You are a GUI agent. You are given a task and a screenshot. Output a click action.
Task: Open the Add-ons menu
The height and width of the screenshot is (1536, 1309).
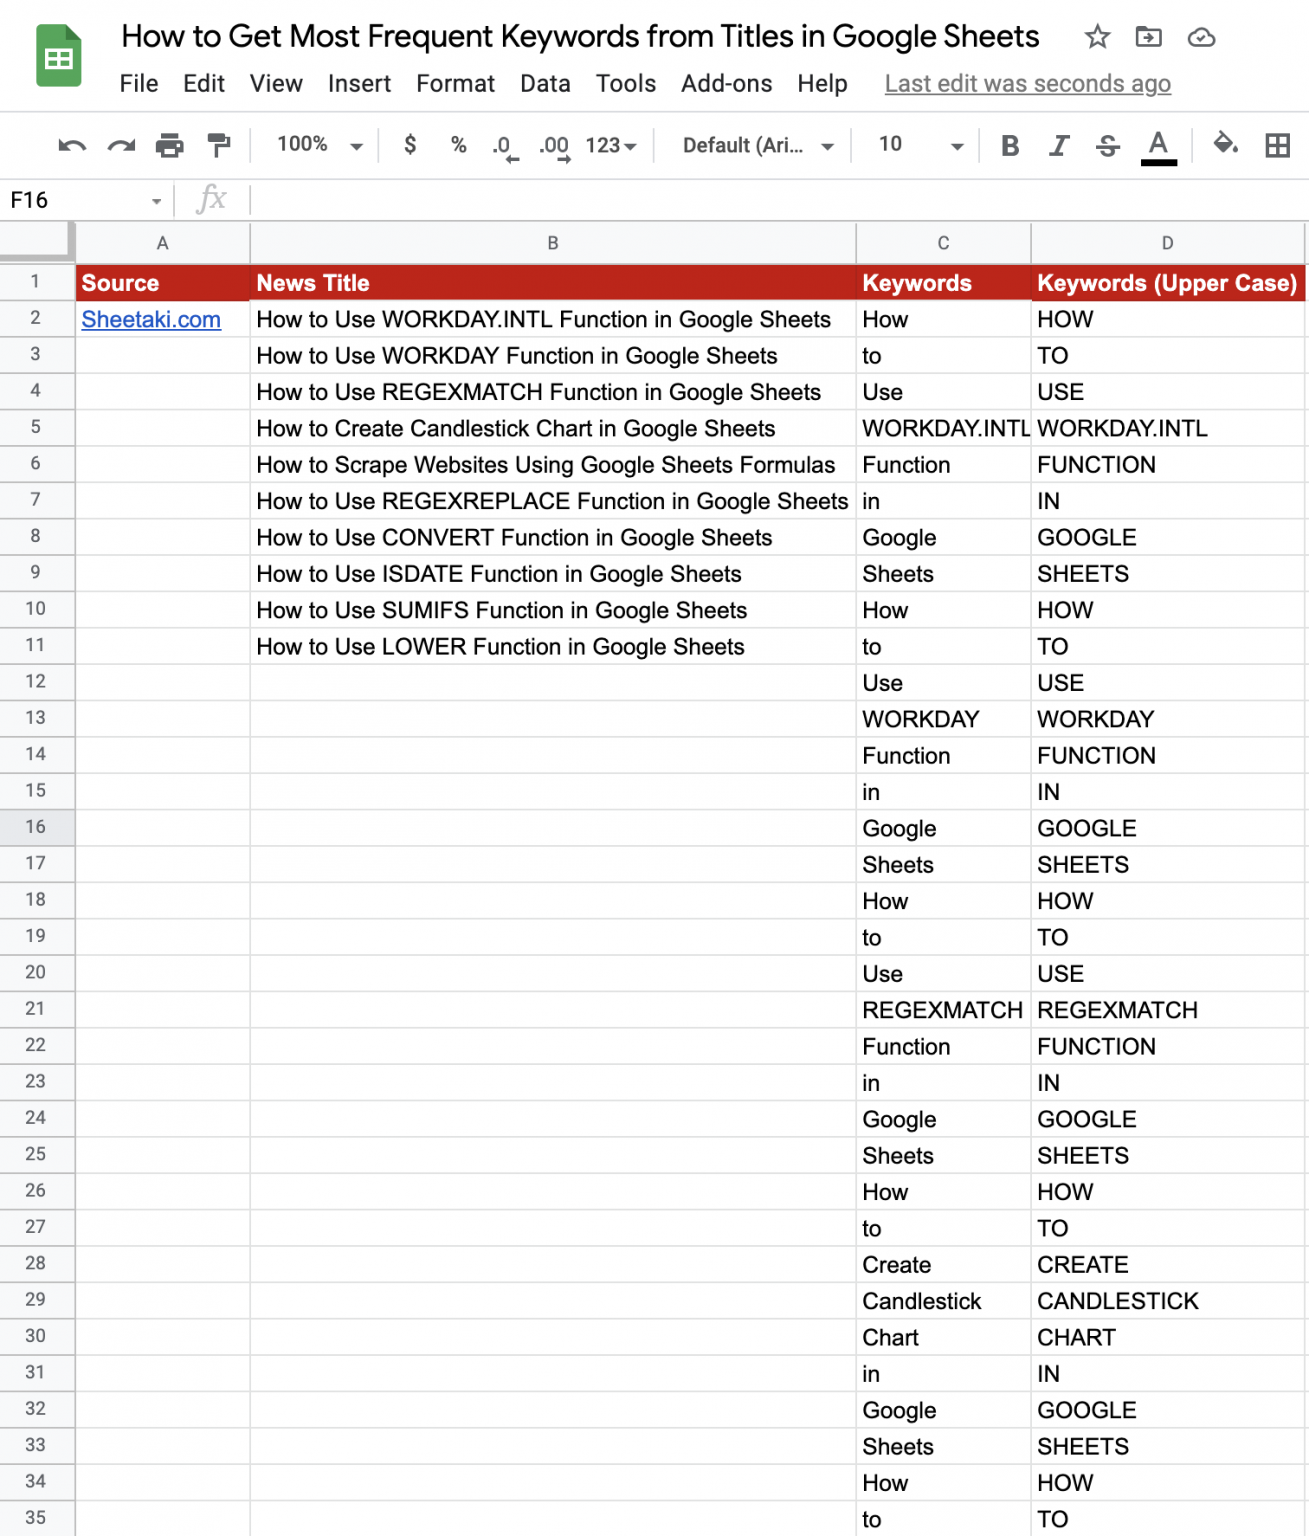pos(726,84)
